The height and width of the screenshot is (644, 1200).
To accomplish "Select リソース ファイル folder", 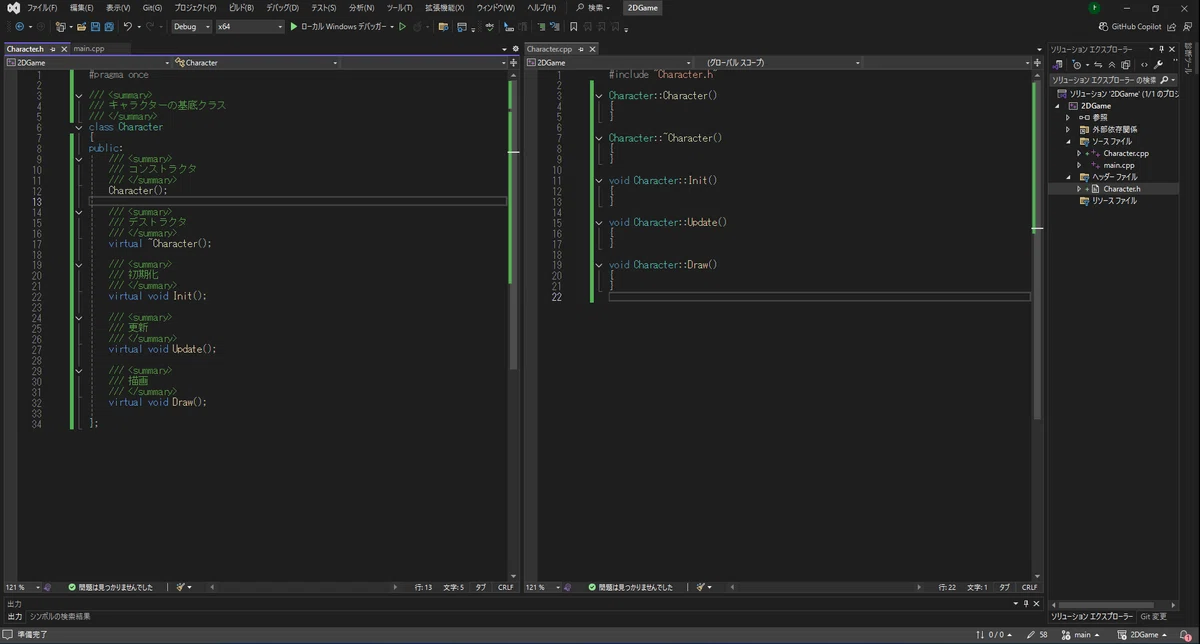I will [x=1114, y=201].
